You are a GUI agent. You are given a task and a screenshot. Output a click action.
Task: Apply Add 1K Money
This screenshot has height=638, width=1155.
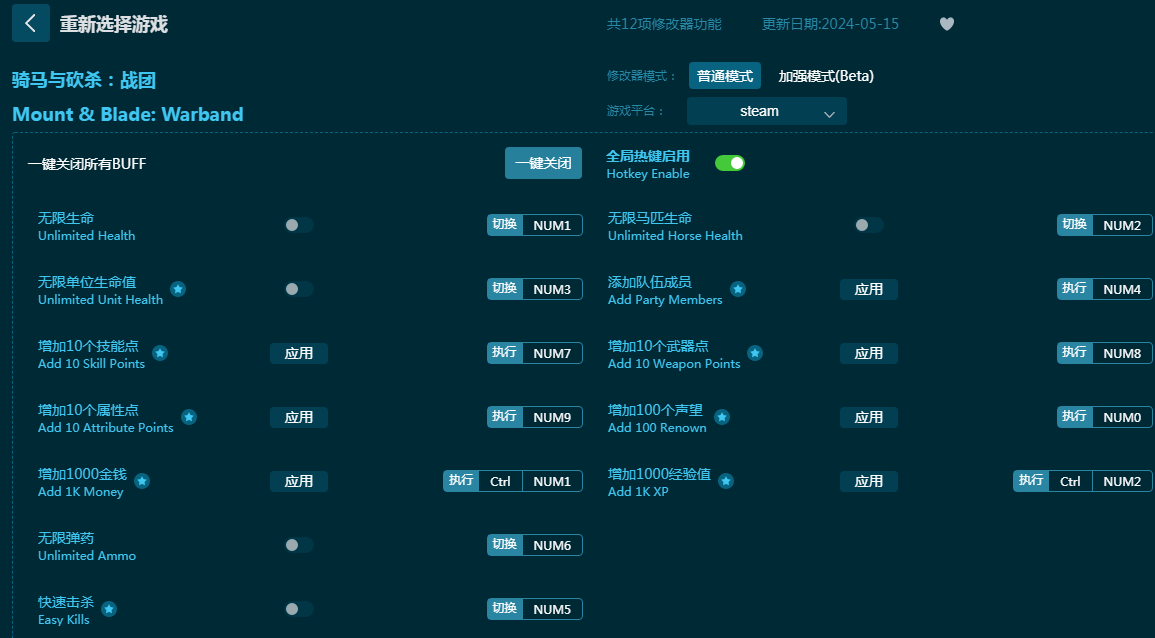tap(299, 482)
